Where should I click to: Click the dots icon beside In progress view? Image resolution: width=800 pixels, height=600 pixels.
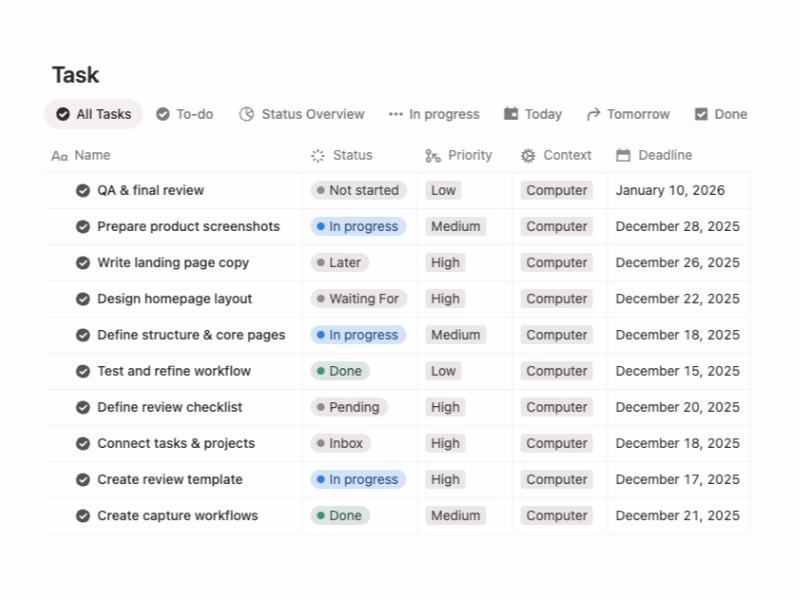click(x=396, y=114)
